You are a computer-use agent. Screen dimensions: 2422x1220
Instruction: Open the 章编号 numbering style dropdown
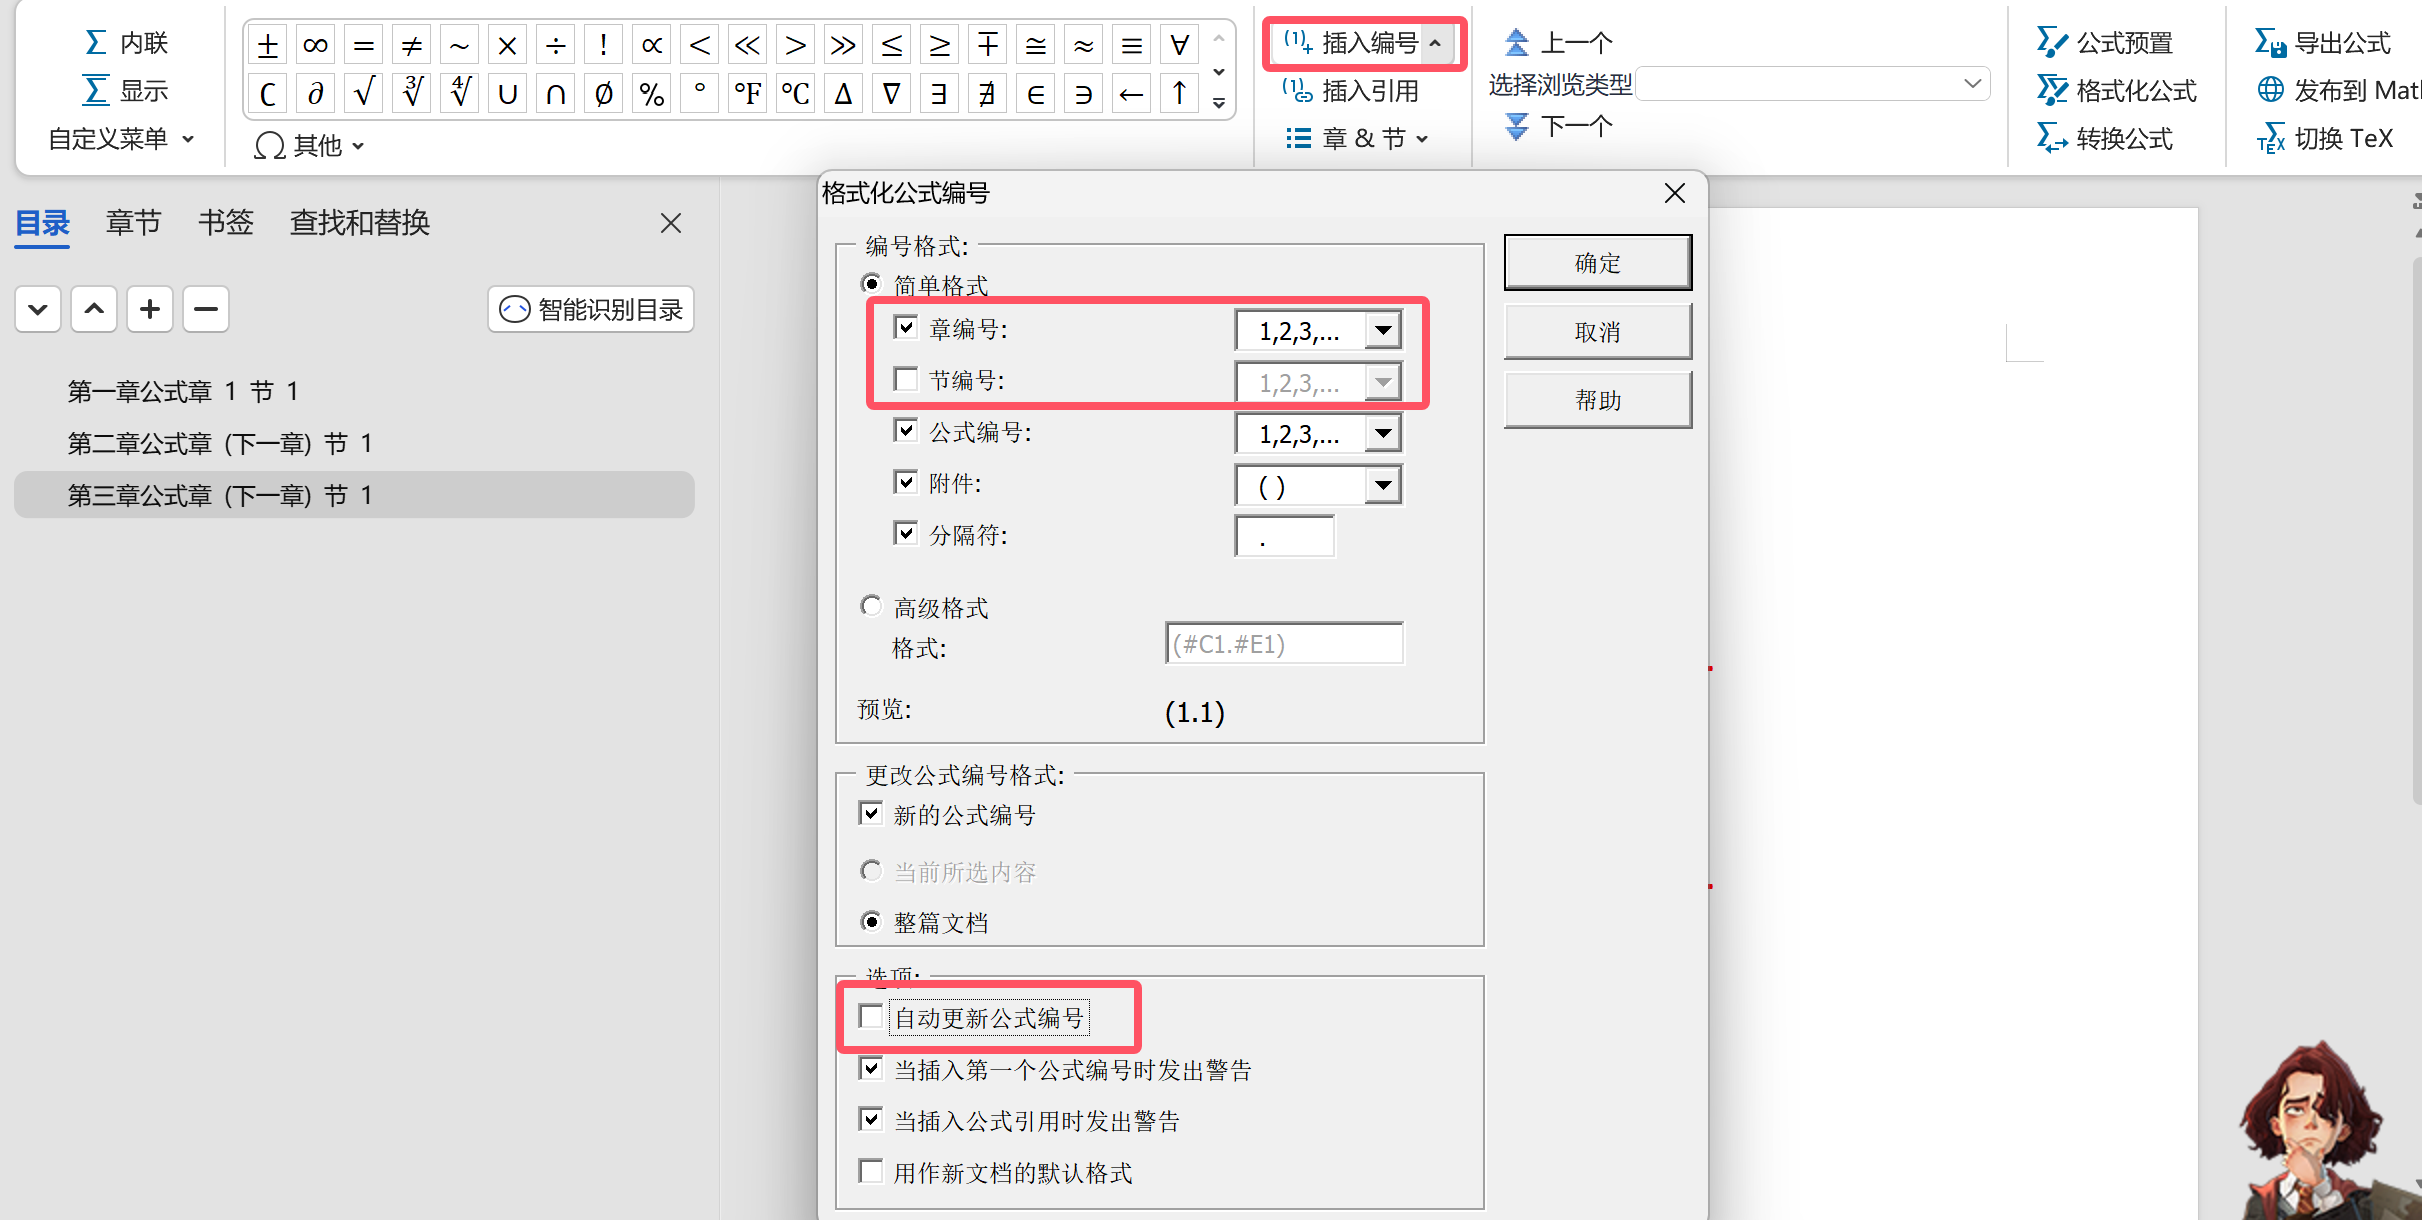coord(1383,330)
